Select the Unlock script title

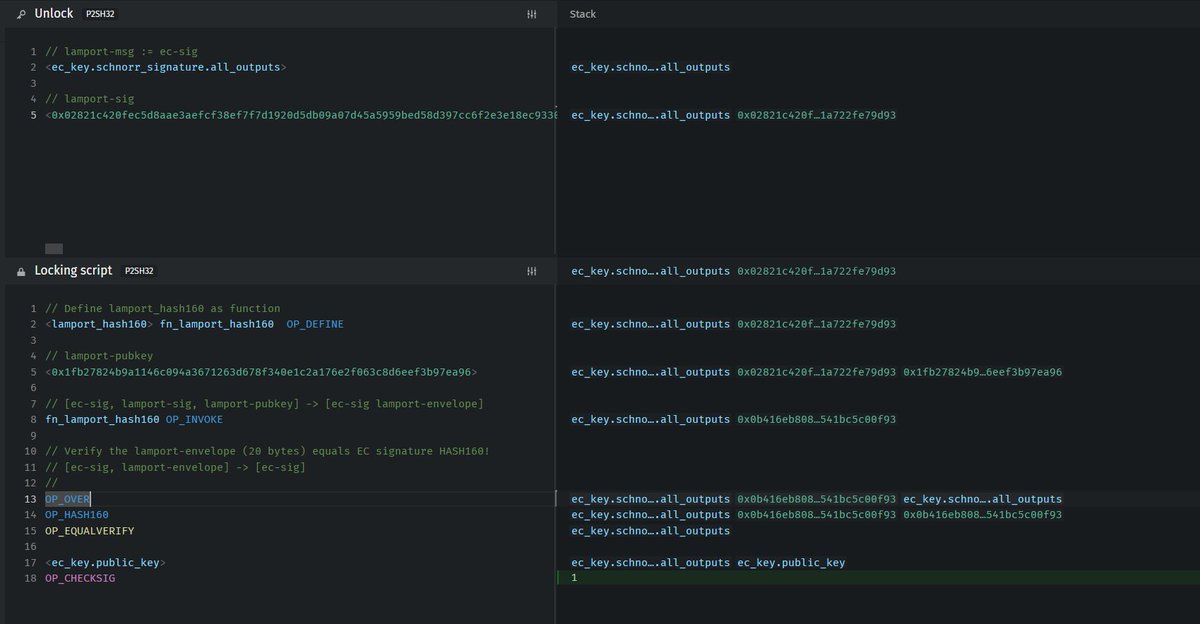coord(54,14)
